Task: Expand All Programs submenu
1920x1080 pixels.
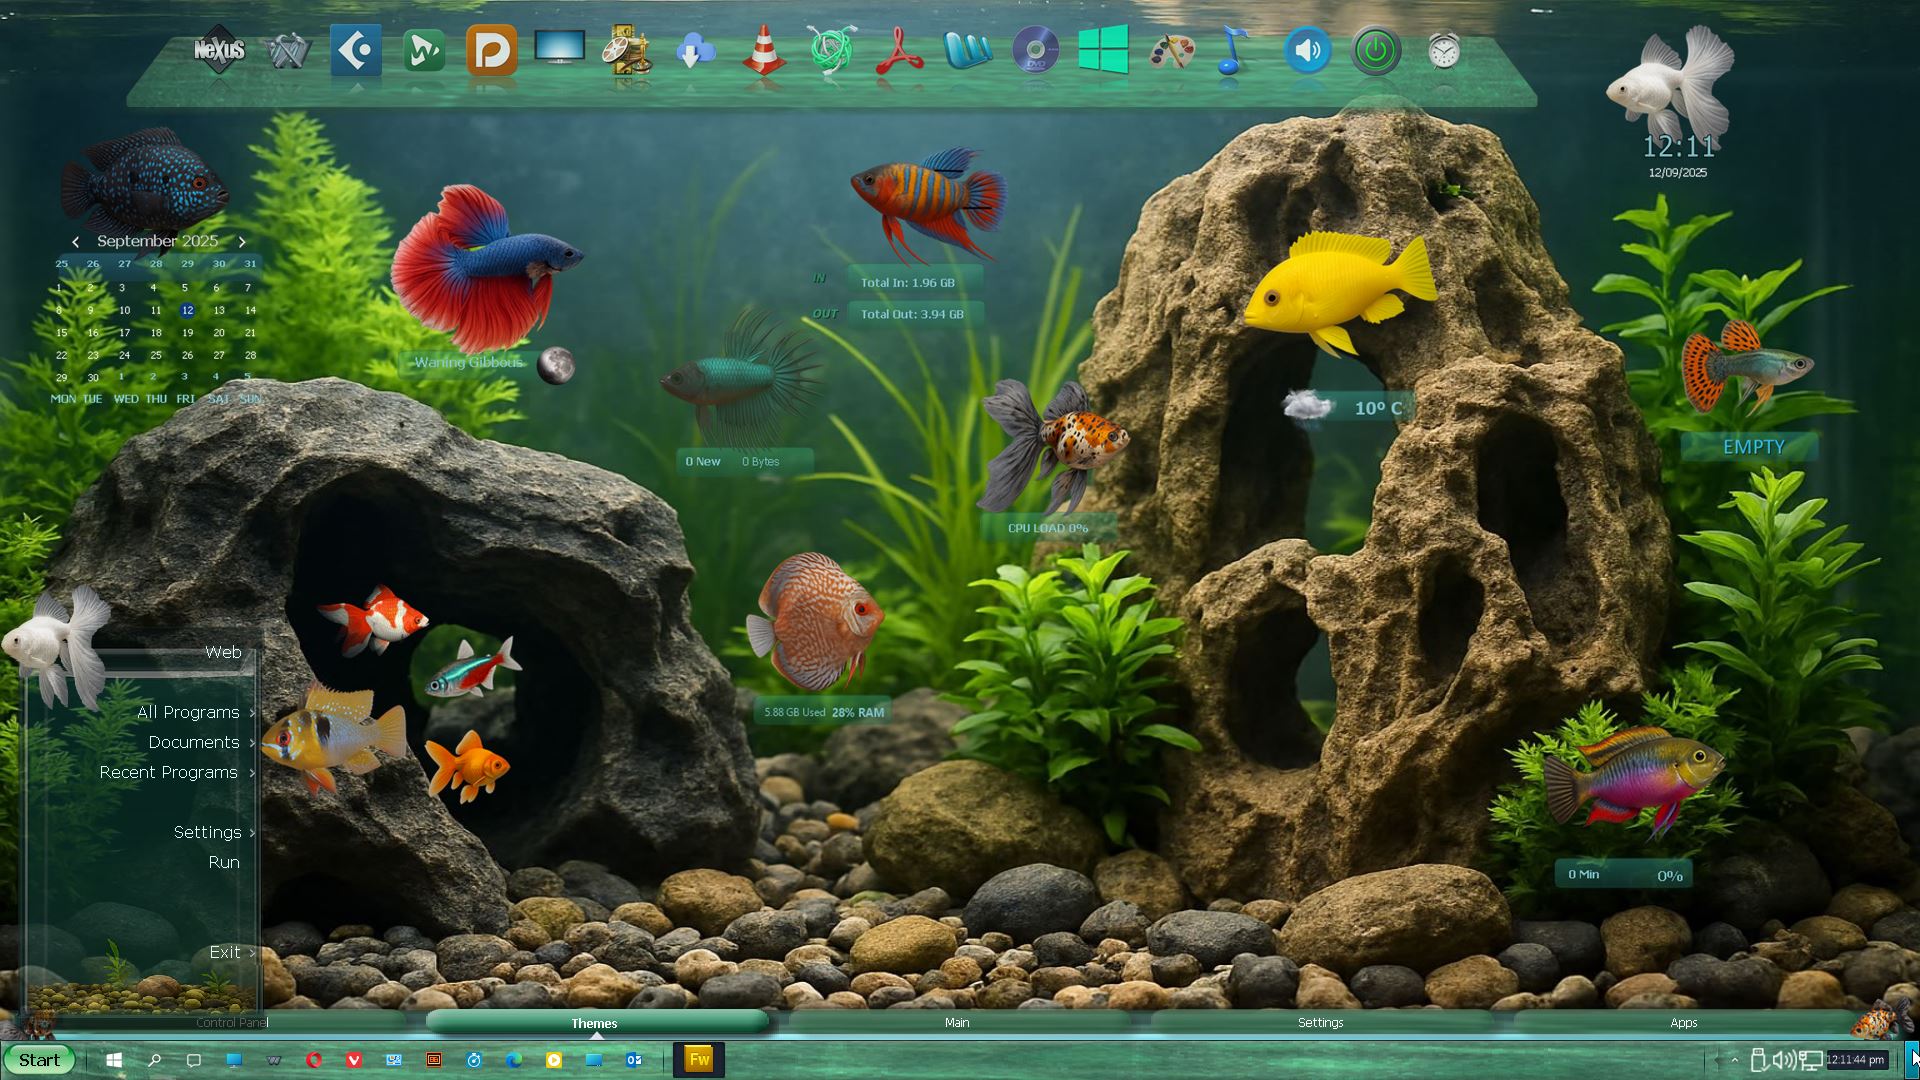Action: (189, 712)
